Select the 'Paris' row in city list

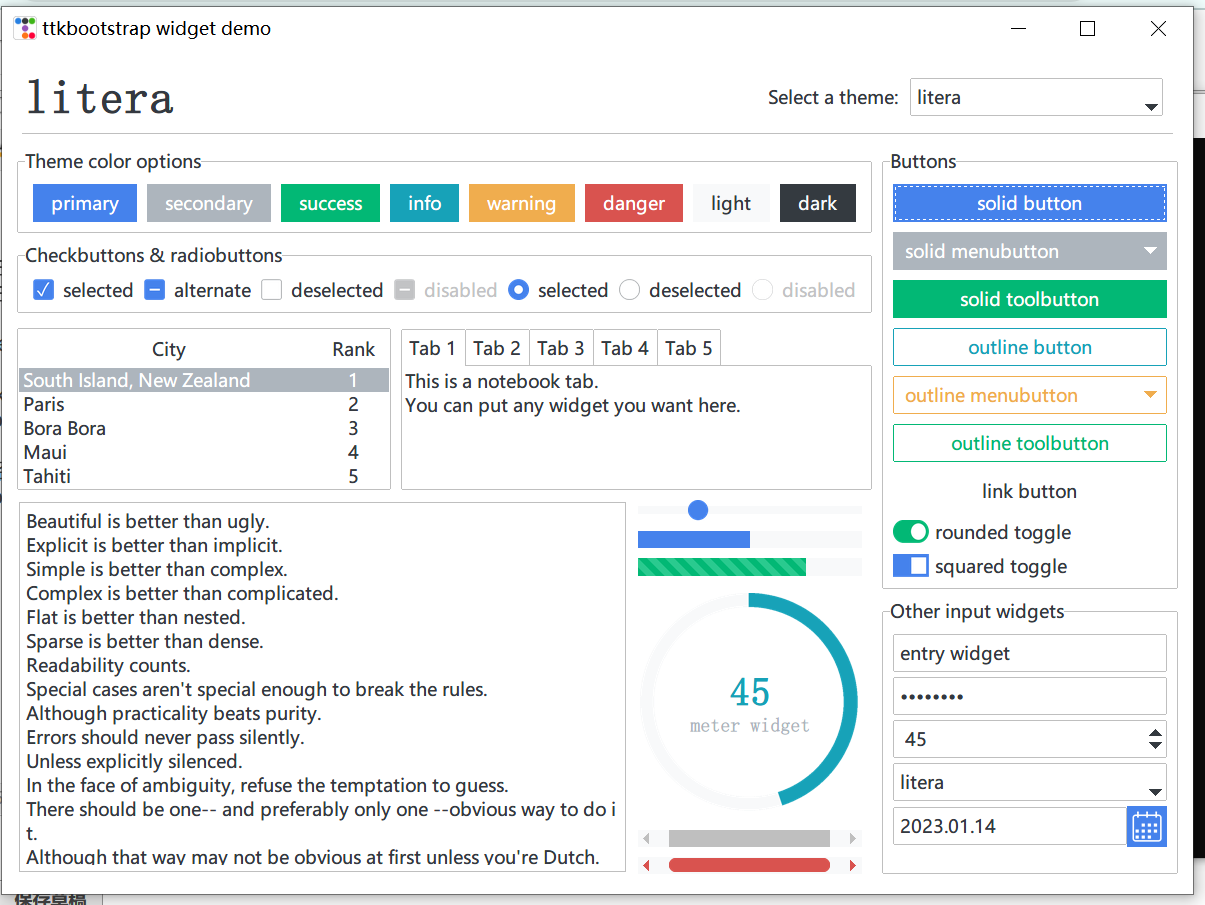coord(204,404)
